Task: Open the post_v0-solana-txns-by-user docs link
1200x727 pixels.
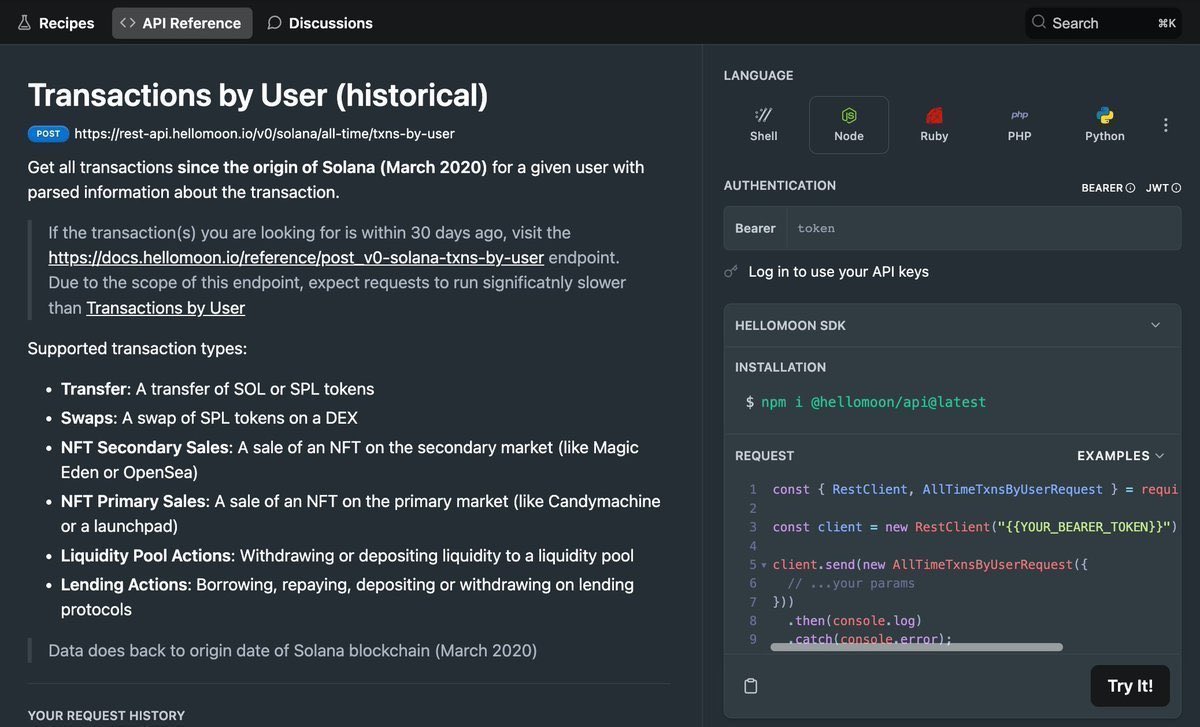Action: pos(296,258)
